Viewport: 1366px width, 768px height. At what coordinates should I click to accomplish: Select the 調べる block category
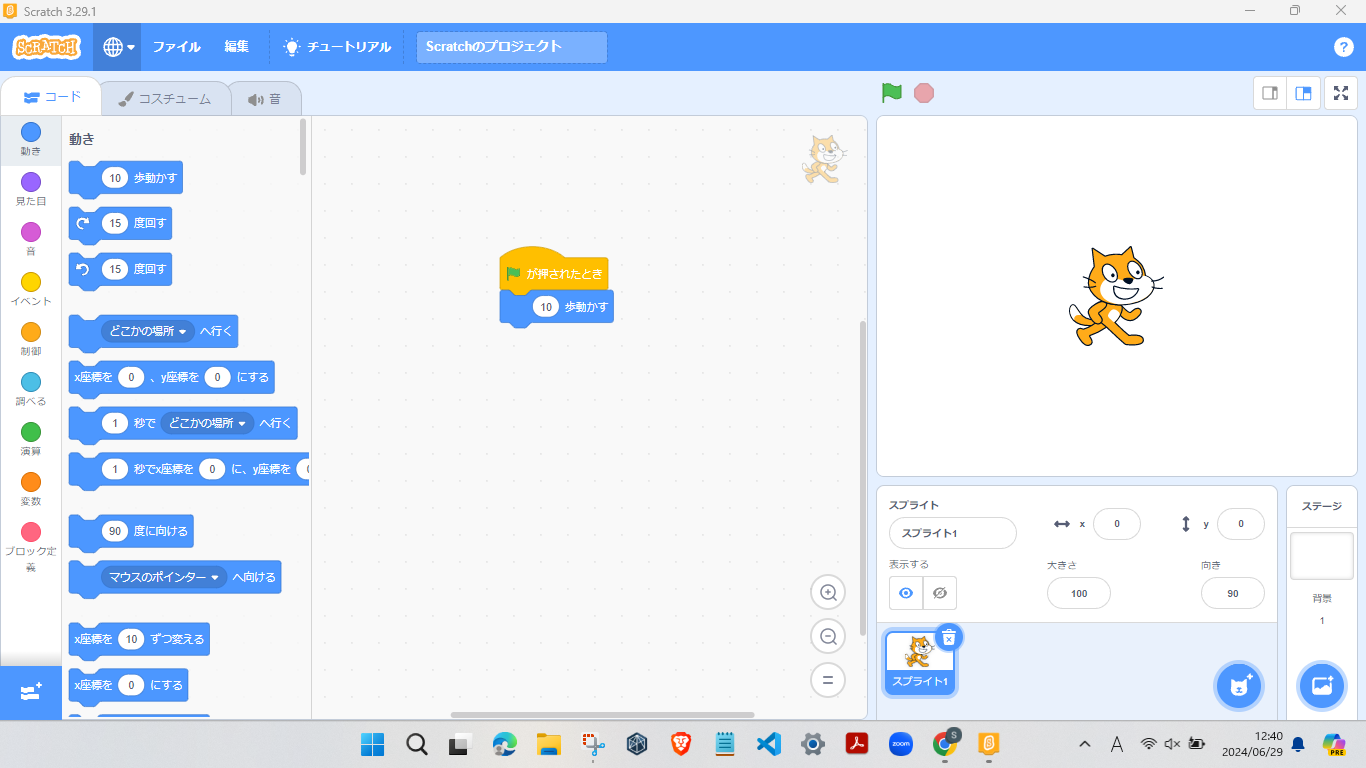click(31, 389)
